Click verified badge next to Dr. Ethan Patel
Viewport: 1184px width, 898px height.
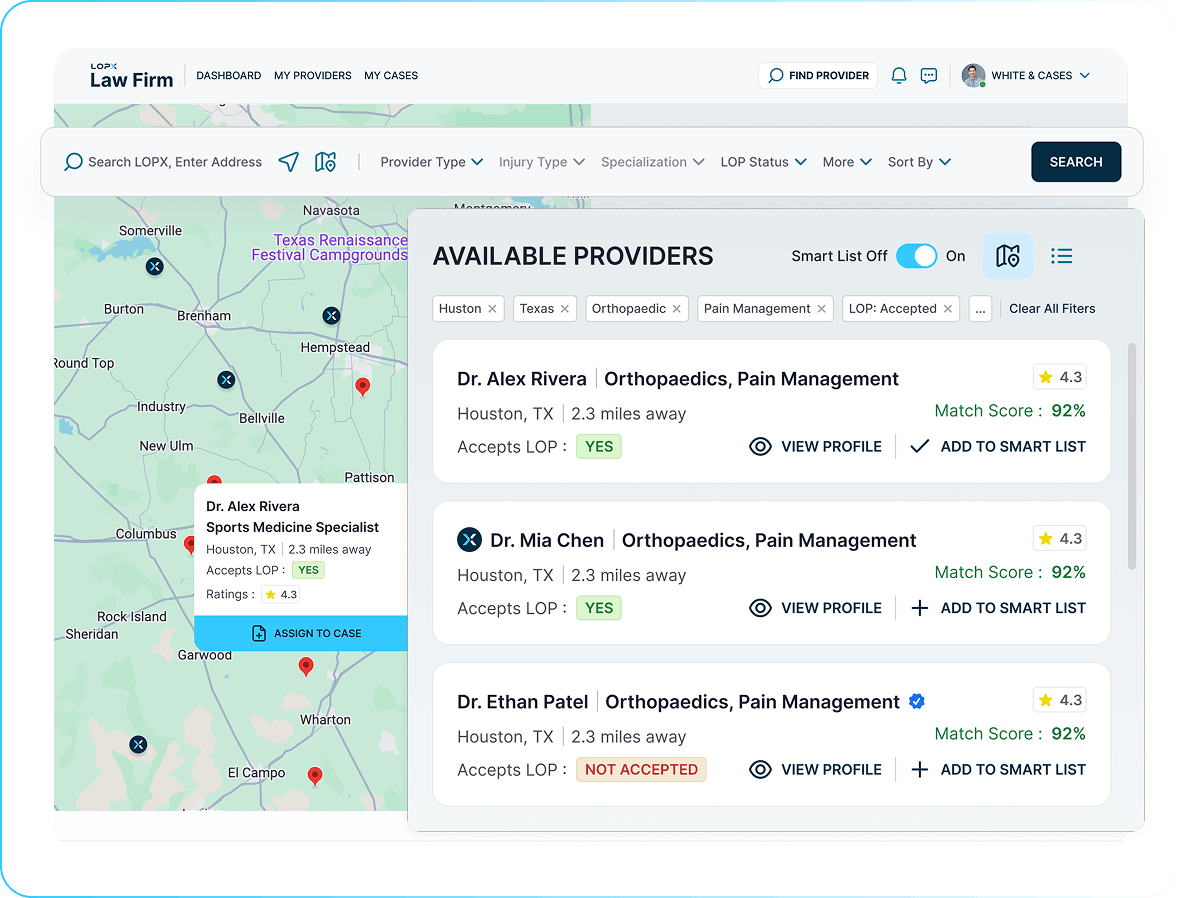[917, 702]
